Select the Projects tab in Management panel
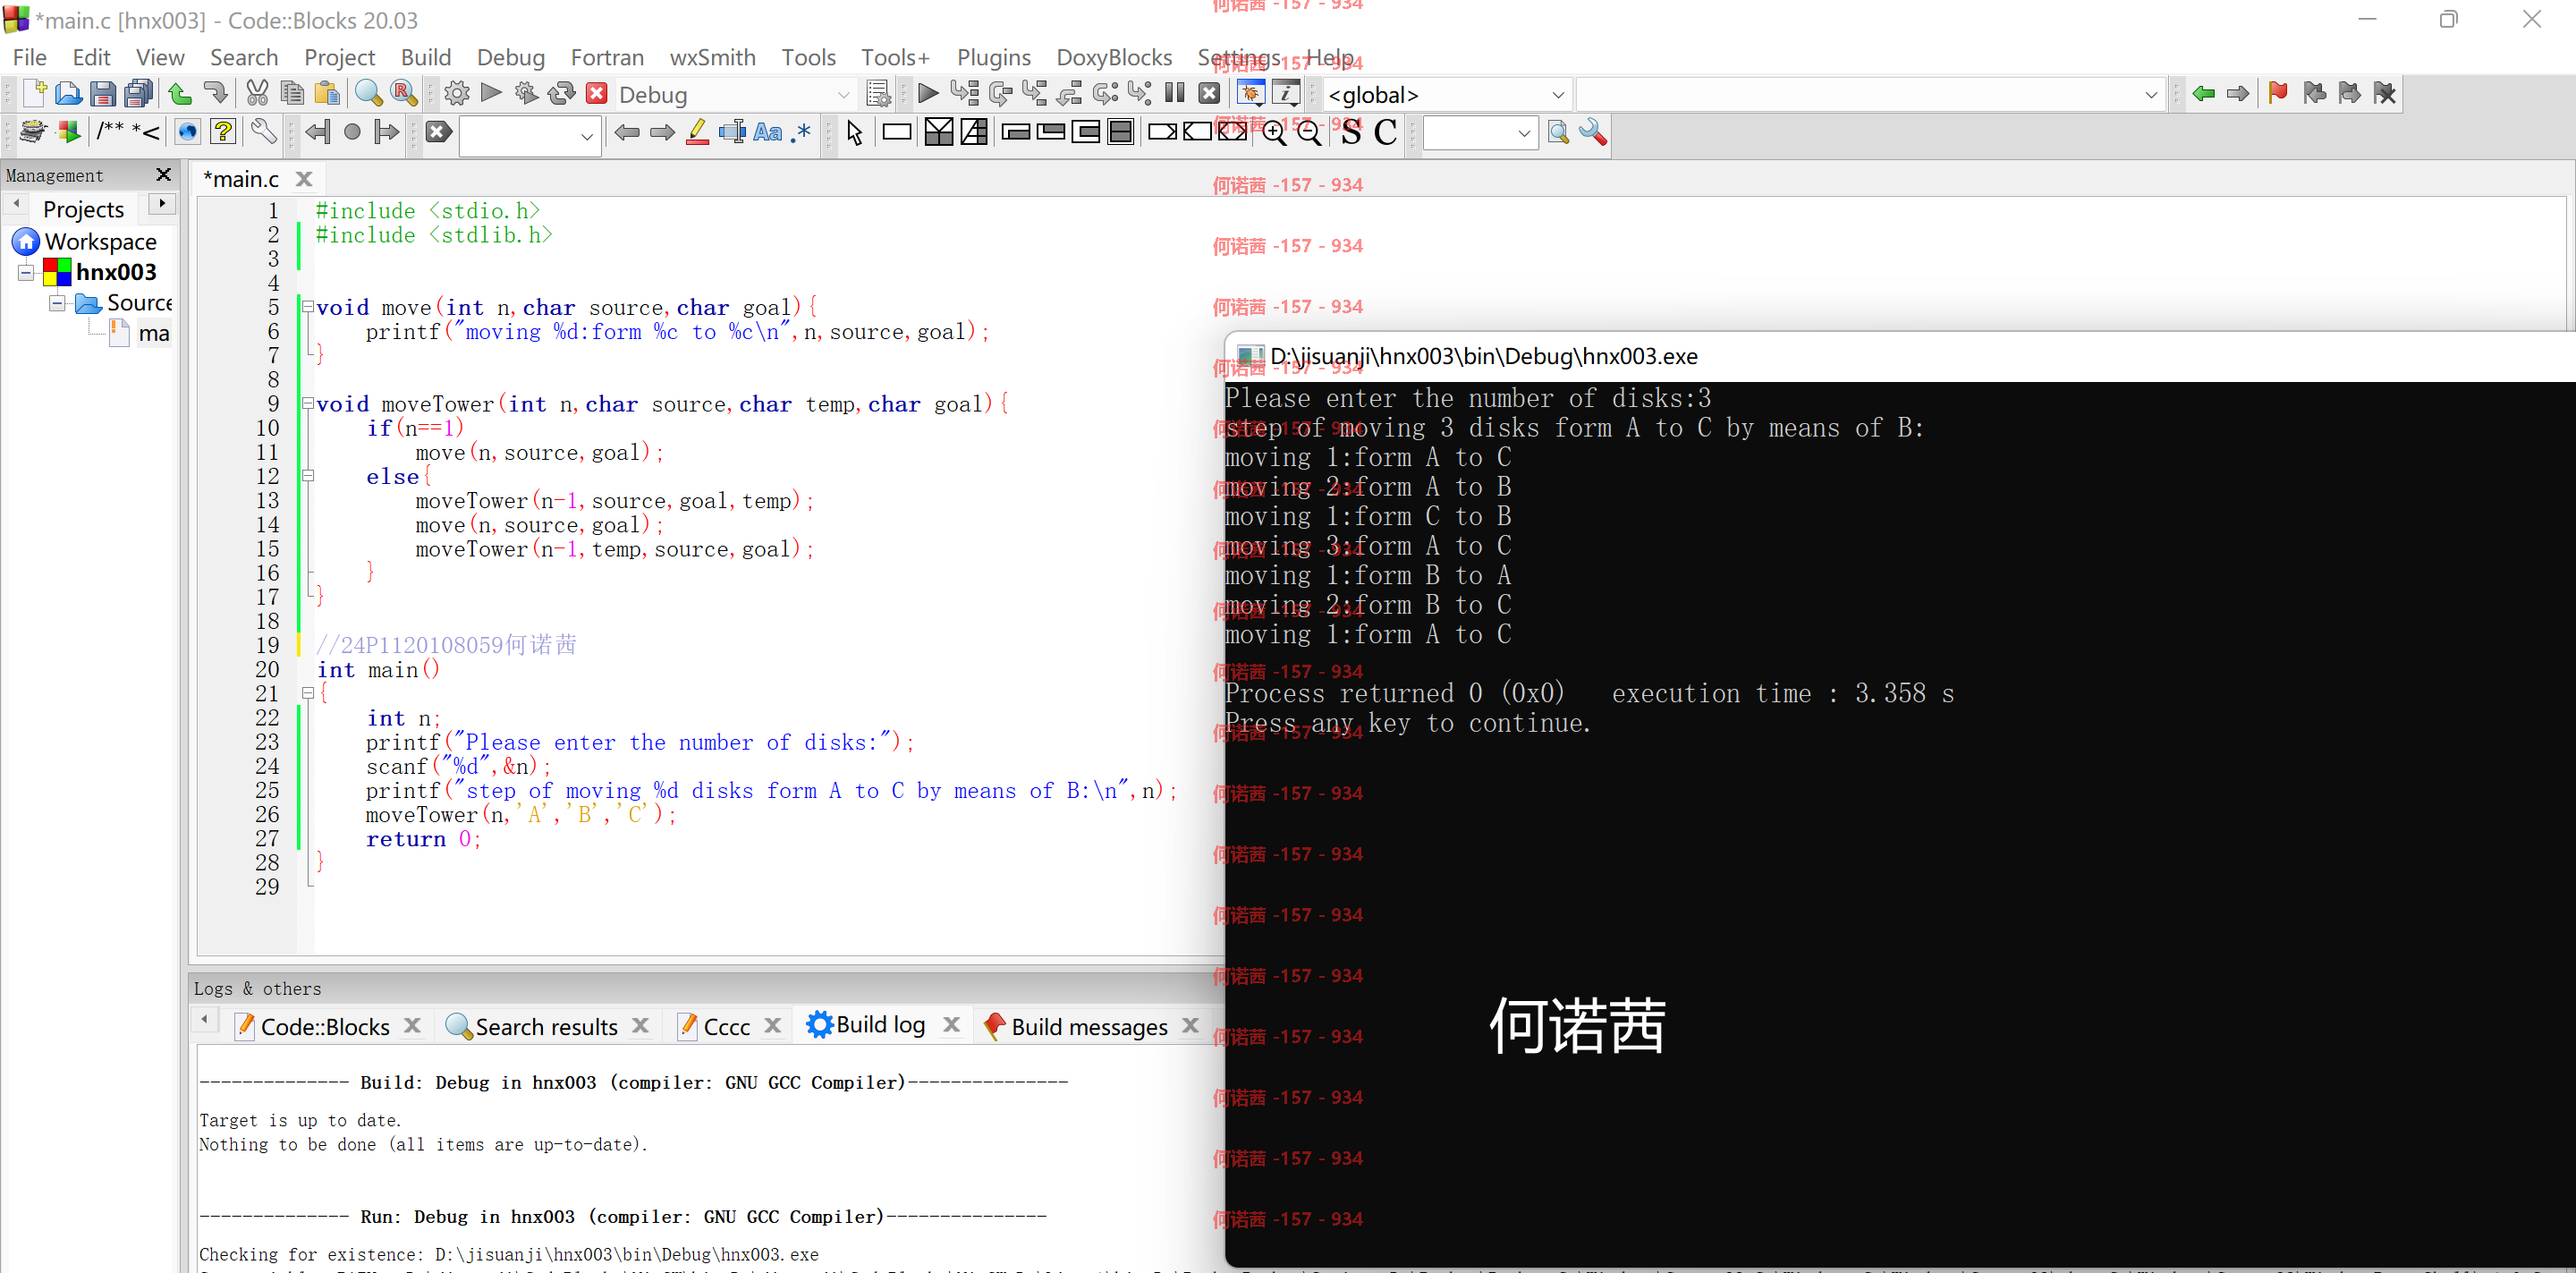The width and height of the screenshot is (2576, 1273). (84, 209)
